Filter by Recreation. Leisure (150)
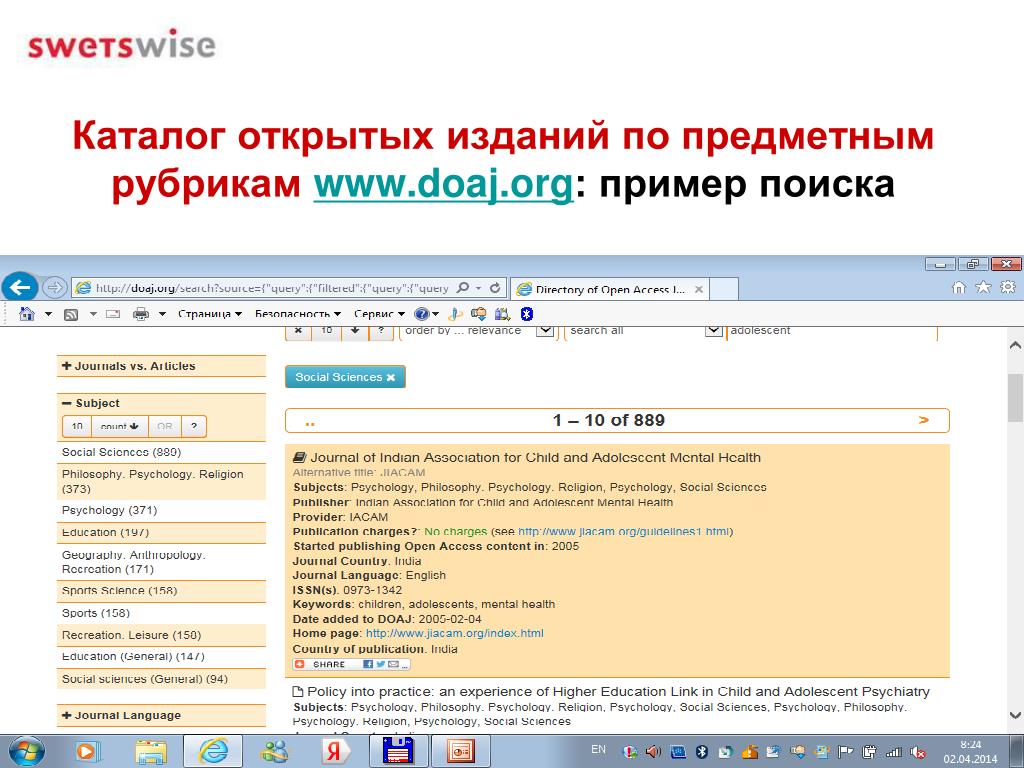 coord(161,635)
